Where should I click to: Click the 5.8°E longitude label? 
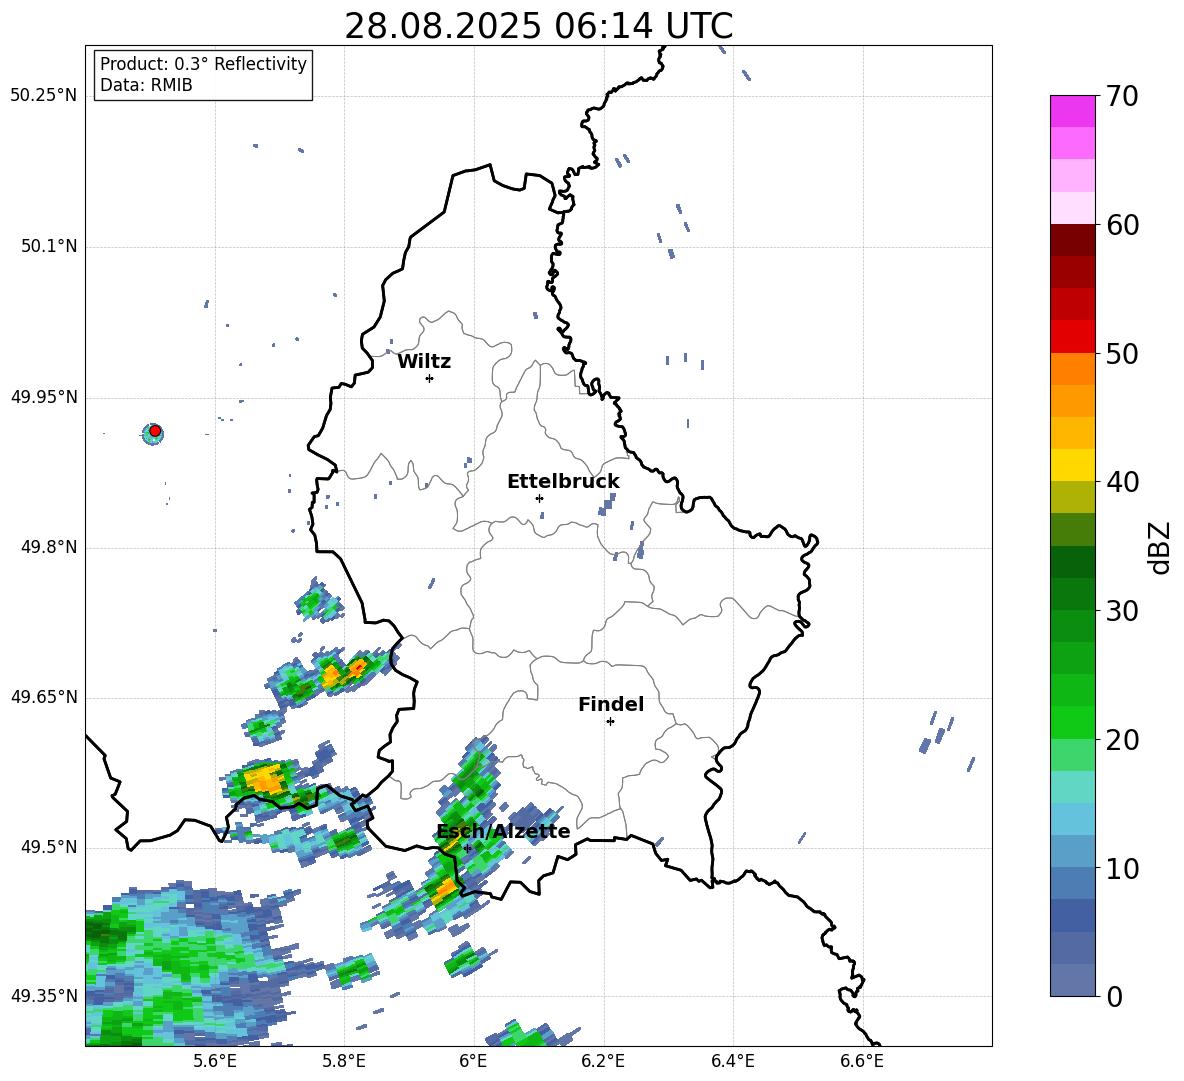[x=344, y=1061]
